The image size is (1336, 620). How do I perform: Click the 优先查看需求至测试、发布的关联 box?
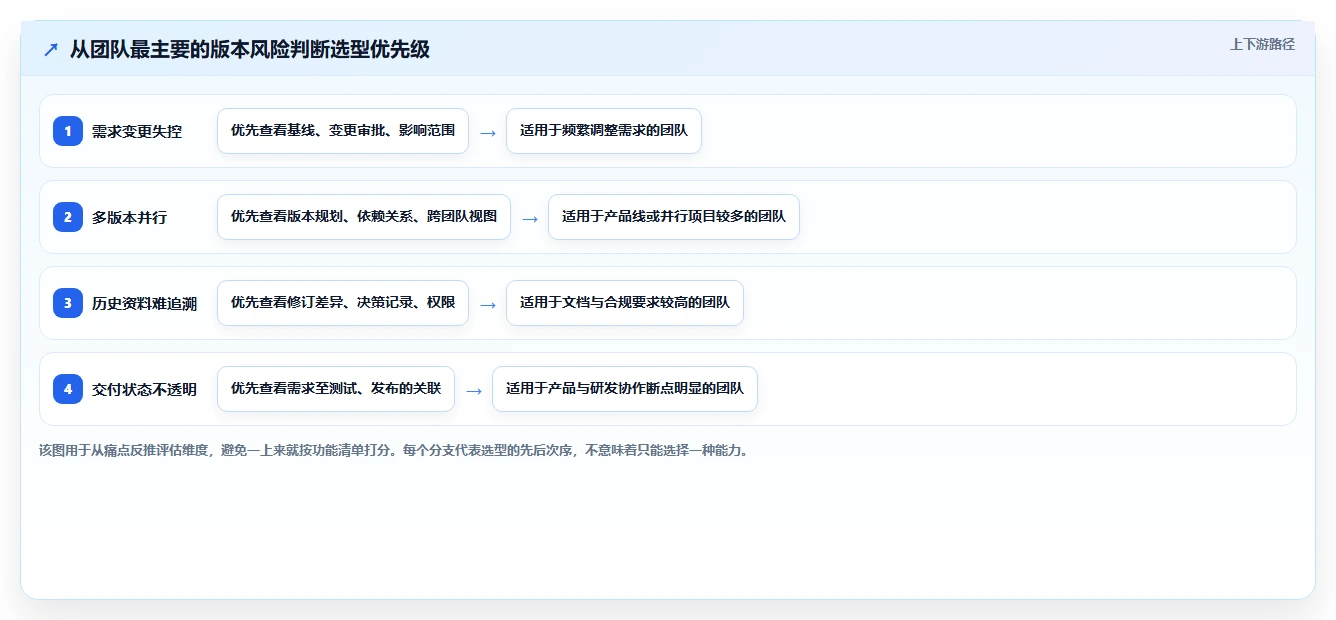coord(336,389)
